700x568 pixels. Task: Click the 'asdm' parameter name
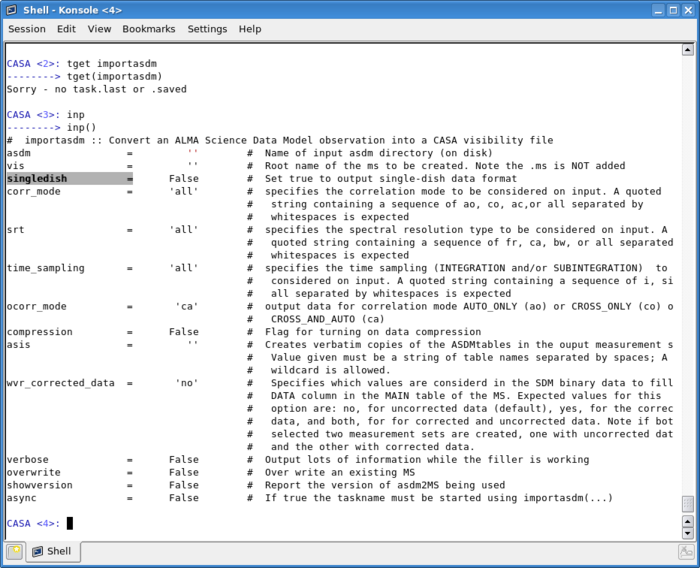tap(19, 153)
